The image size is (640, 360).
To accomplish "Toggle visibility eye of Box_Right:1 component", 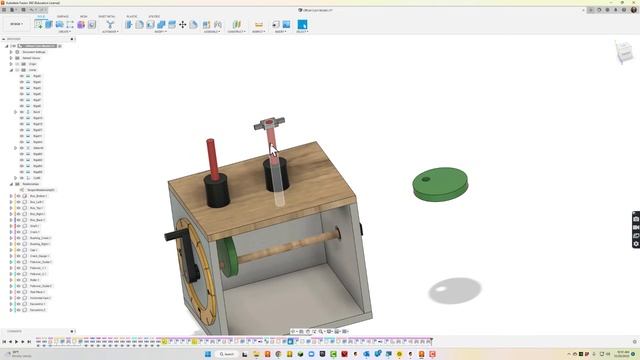I will click(x=18, y=214).
